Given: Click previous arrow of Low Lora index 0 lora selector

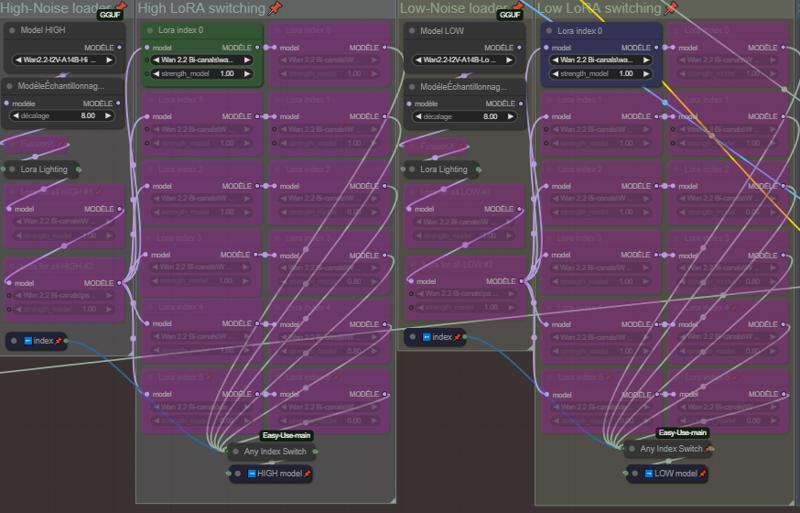Looking at the screenshot, I should click(555, 60).
